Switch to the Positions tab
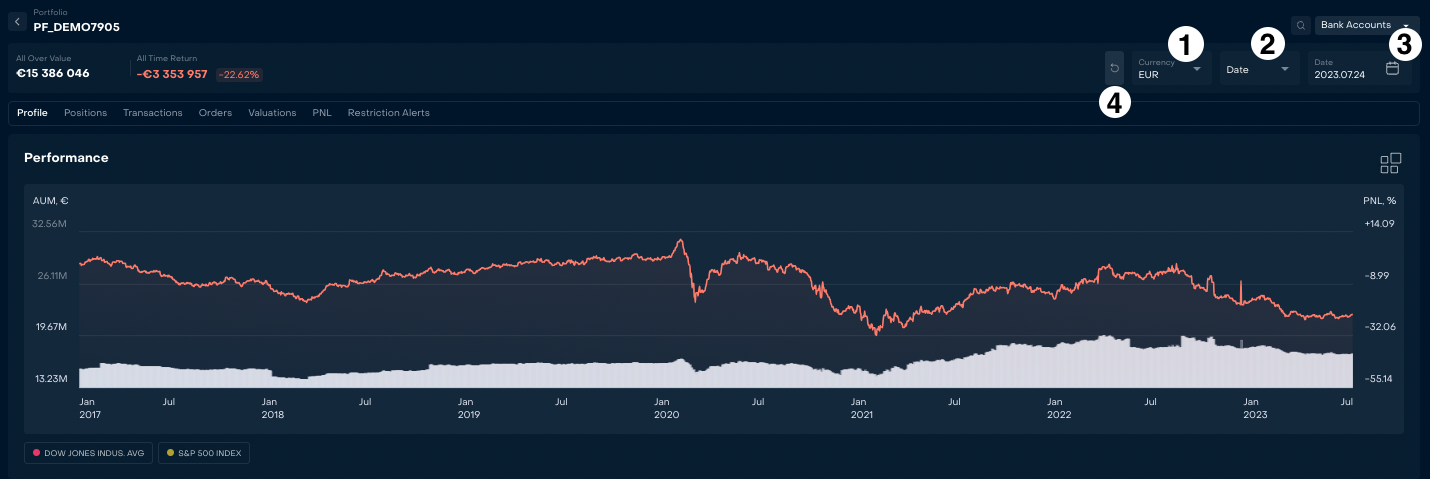 [x=85, y=113]
